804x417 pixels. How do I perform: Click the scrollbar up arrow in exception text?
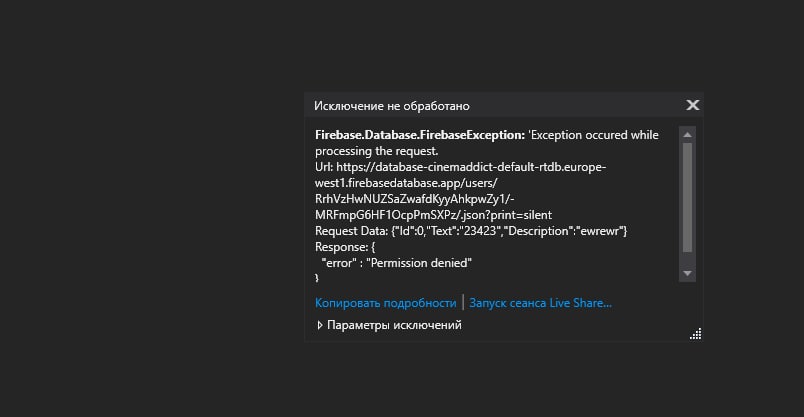click(x=688, y=134)
